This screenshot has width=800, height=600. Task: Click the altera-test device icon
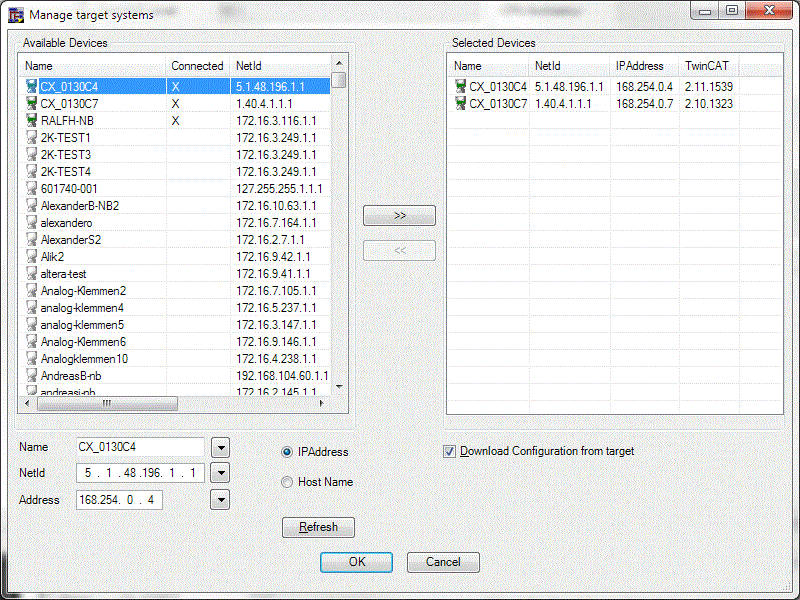(32, 273)
